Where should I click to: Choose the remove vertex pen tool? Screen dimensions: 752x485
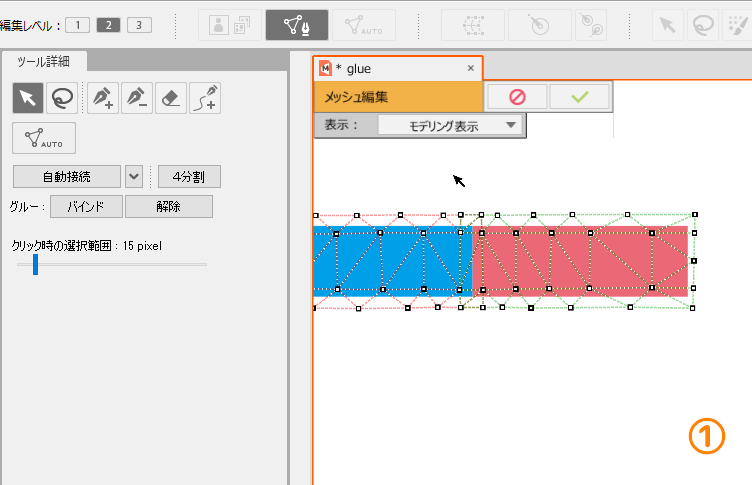click(x=137, y=98)
